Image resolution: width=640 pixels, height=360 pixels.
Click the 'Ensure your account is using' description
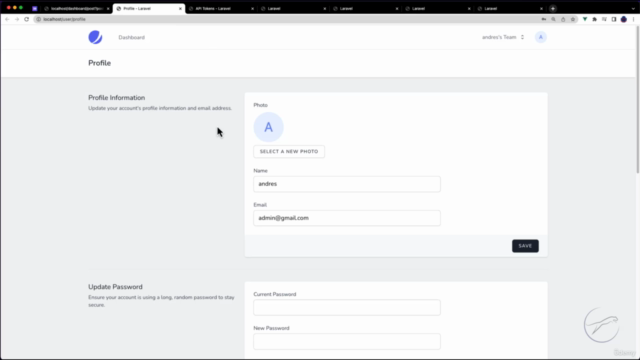(x=161, y=301)
